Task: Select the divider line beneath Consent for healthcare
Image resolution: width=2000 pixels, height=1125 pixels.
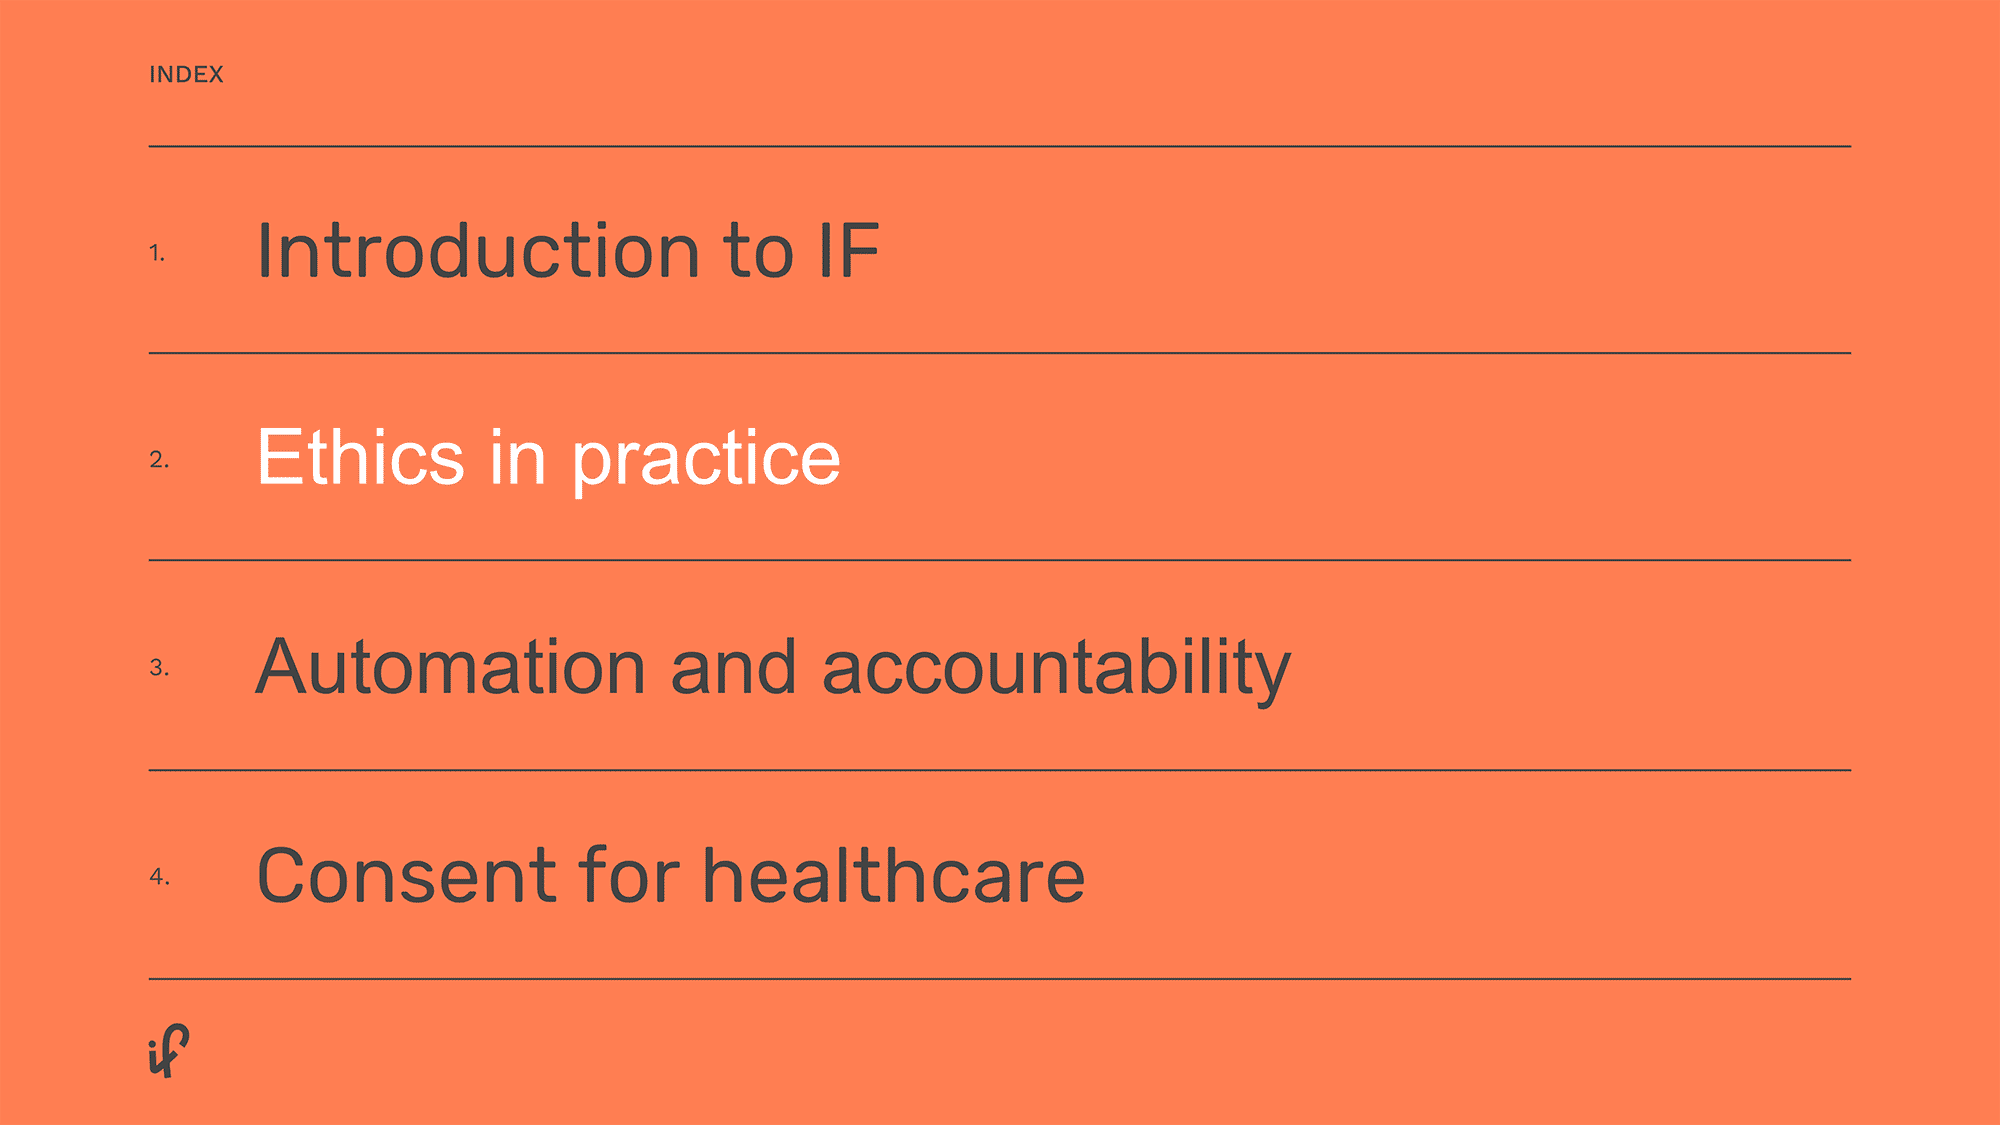Action: click(x=1000, y=979)
